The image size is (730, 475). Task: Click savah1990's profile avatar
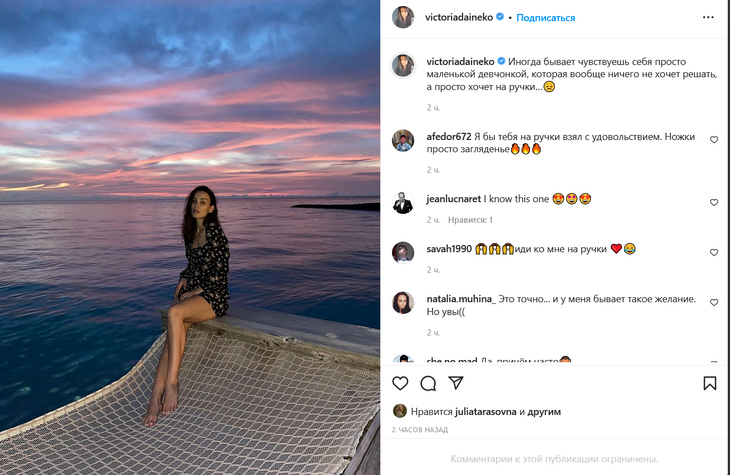[x=403, y=252]
